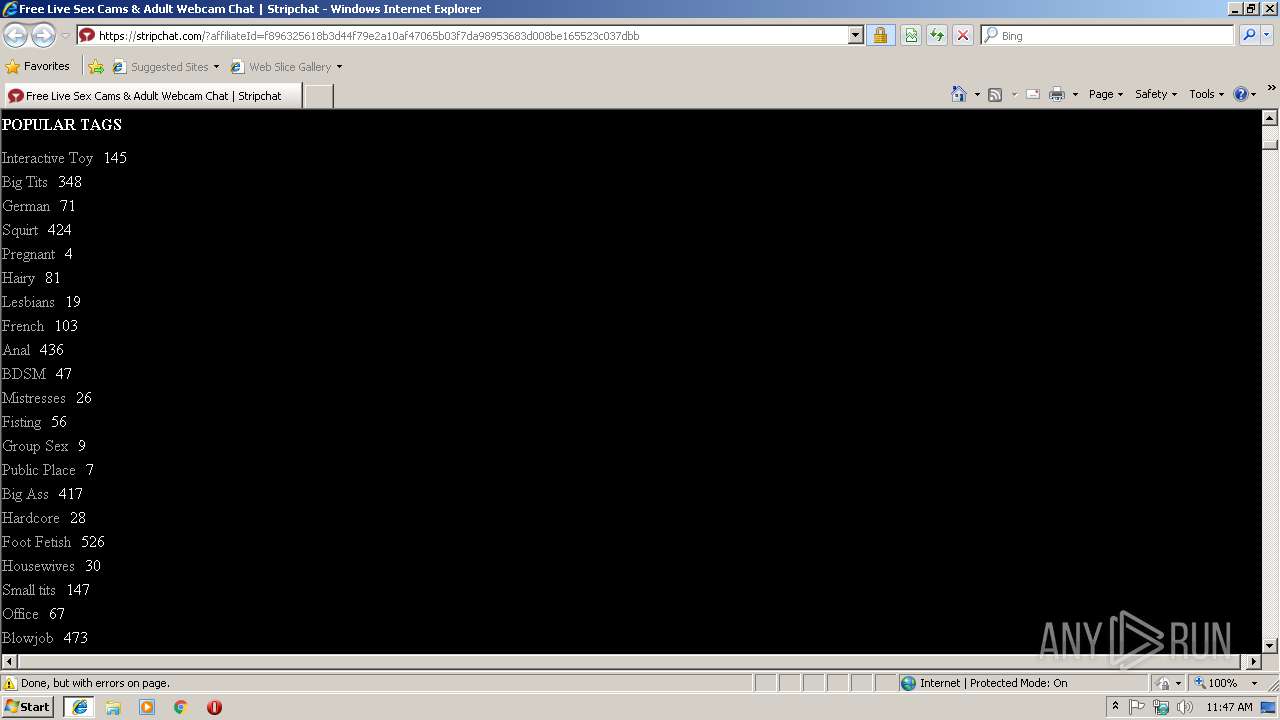The width and height of the screenshot is (1280, 720).
Task: Open the recent pages dropdown beside Forward
Action: (x=65, y=36)
